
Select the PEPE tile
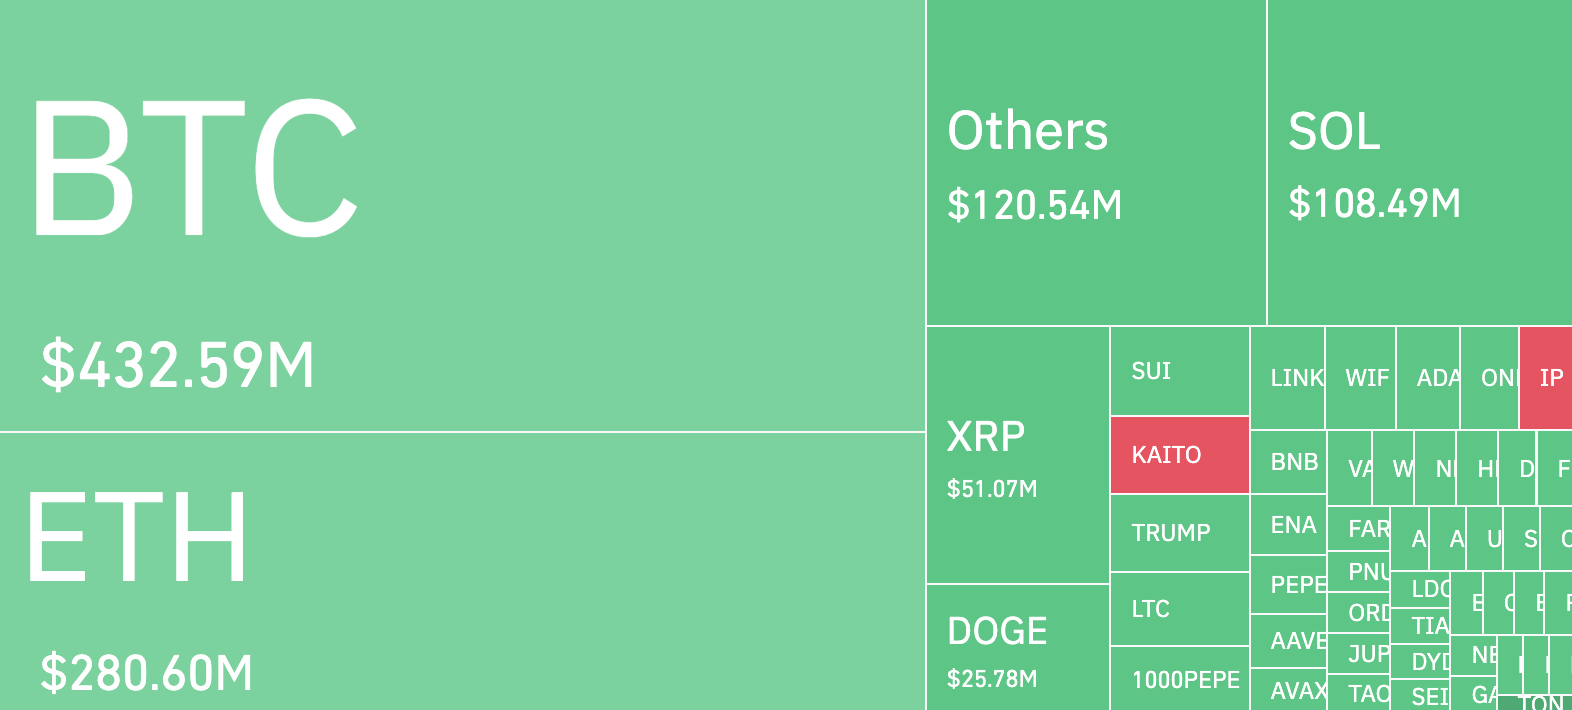coord(1289,585)
